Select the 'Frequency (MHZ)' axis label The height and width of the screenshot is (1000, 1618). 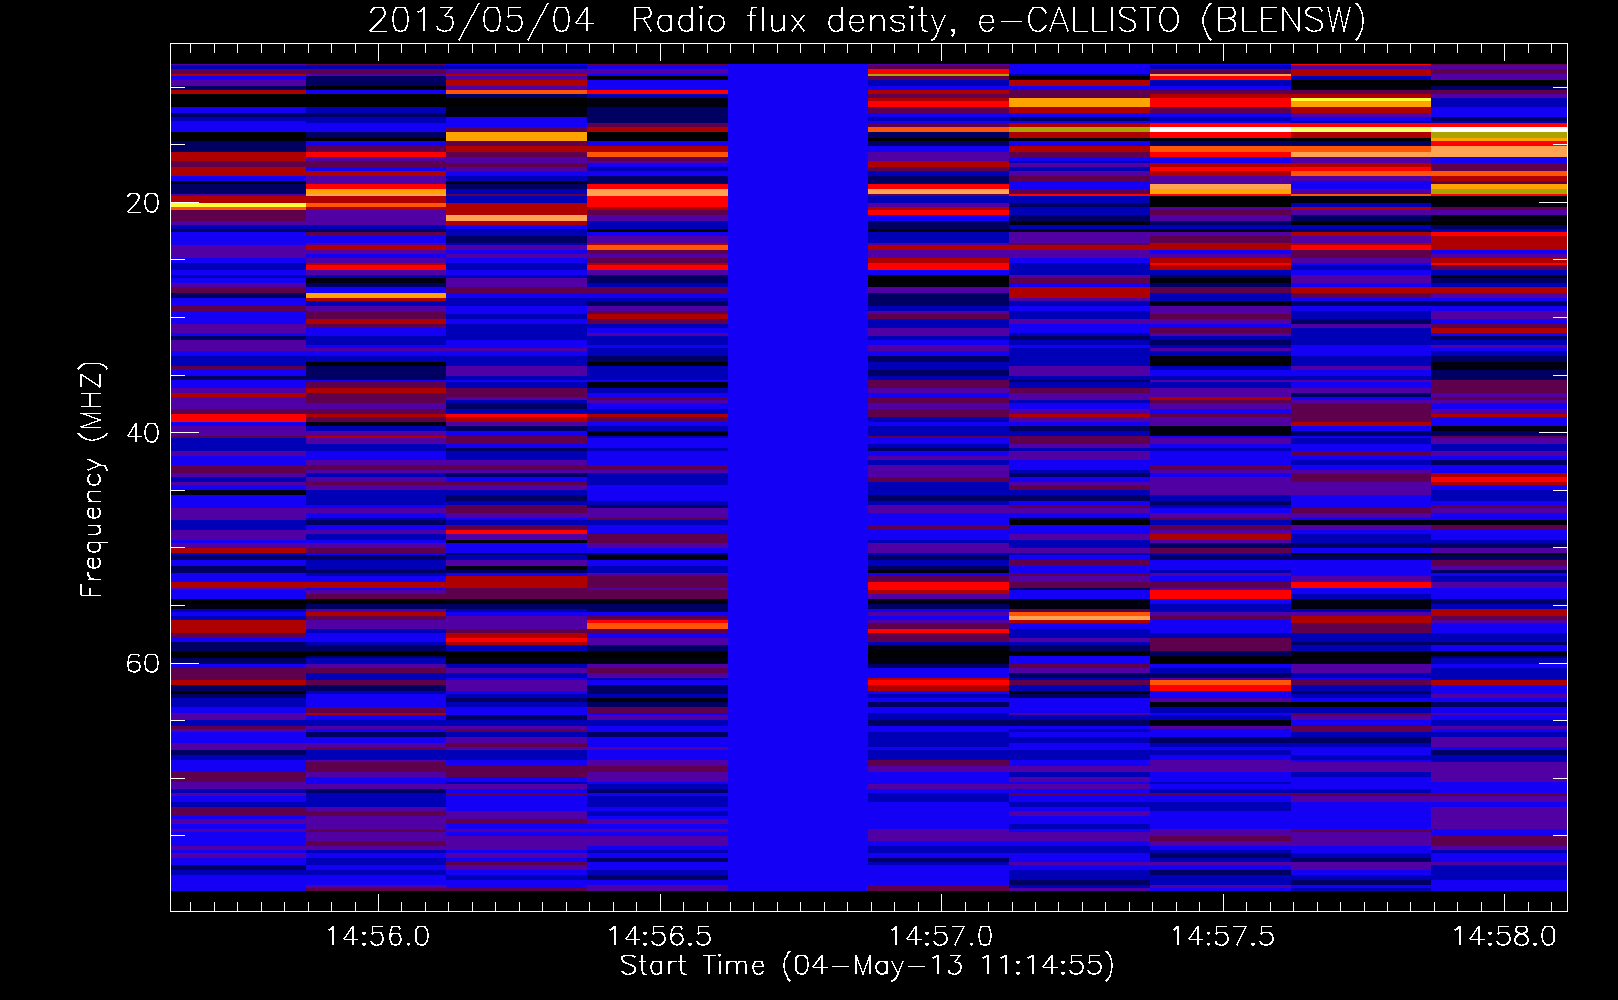[x=91, y=480]
